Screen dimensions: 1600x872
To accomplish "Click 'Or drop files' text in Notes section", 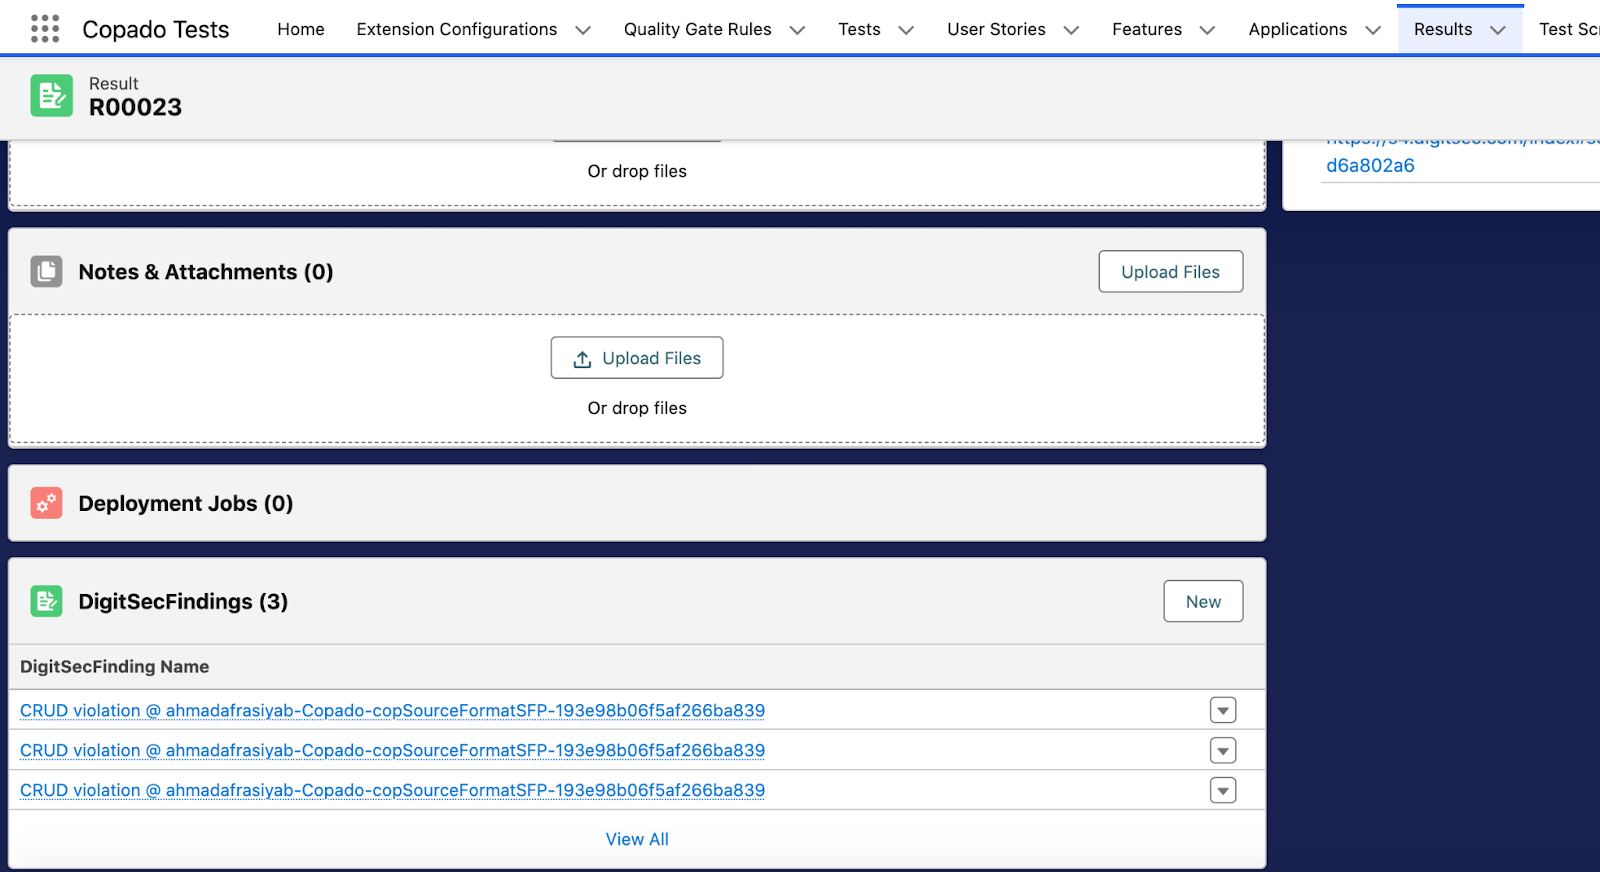I will coord(637,408).
